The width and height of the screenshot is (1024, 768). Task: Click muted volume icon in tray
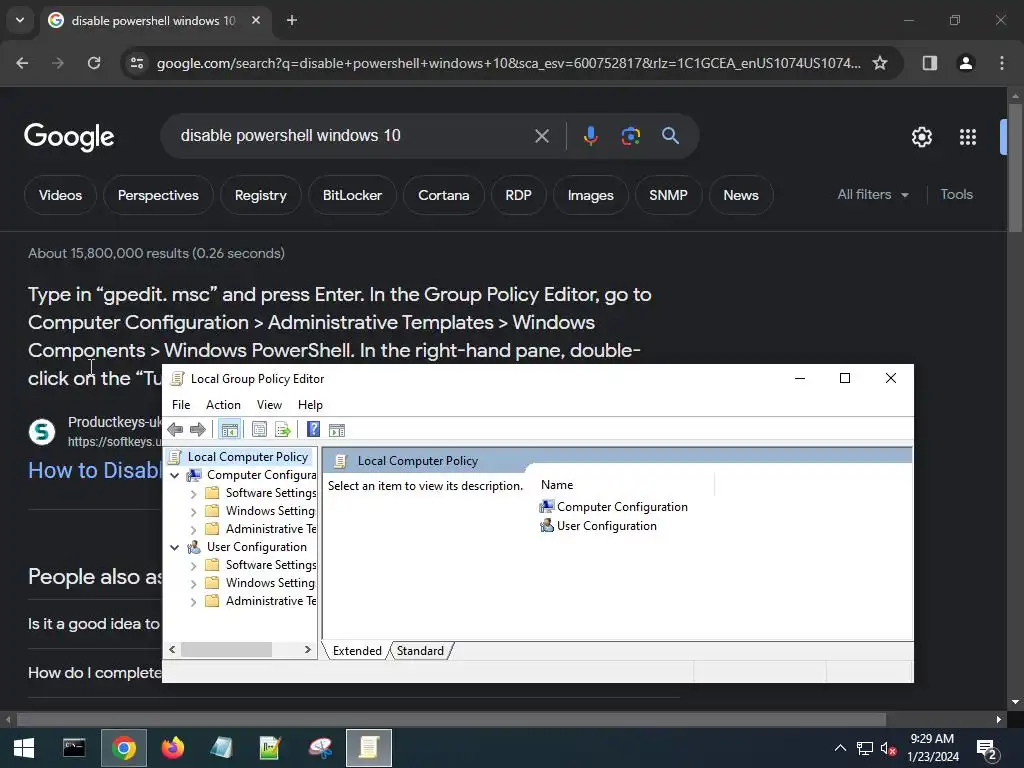pos(888,748)
